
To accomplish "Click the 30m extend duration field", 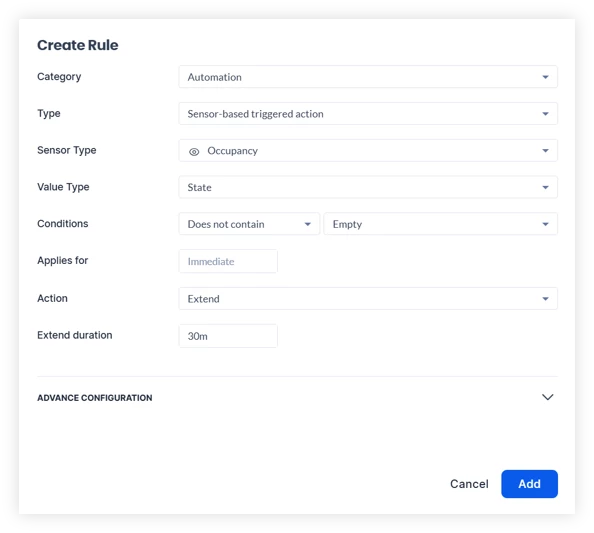I will (228, 336).
